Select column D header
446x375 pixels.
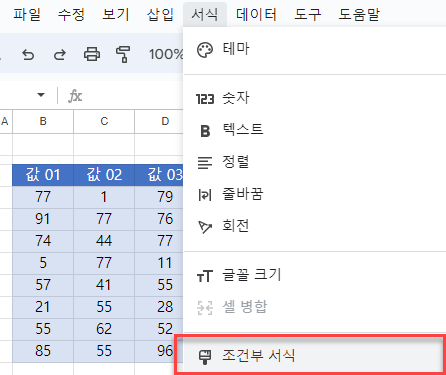[159, 121]
